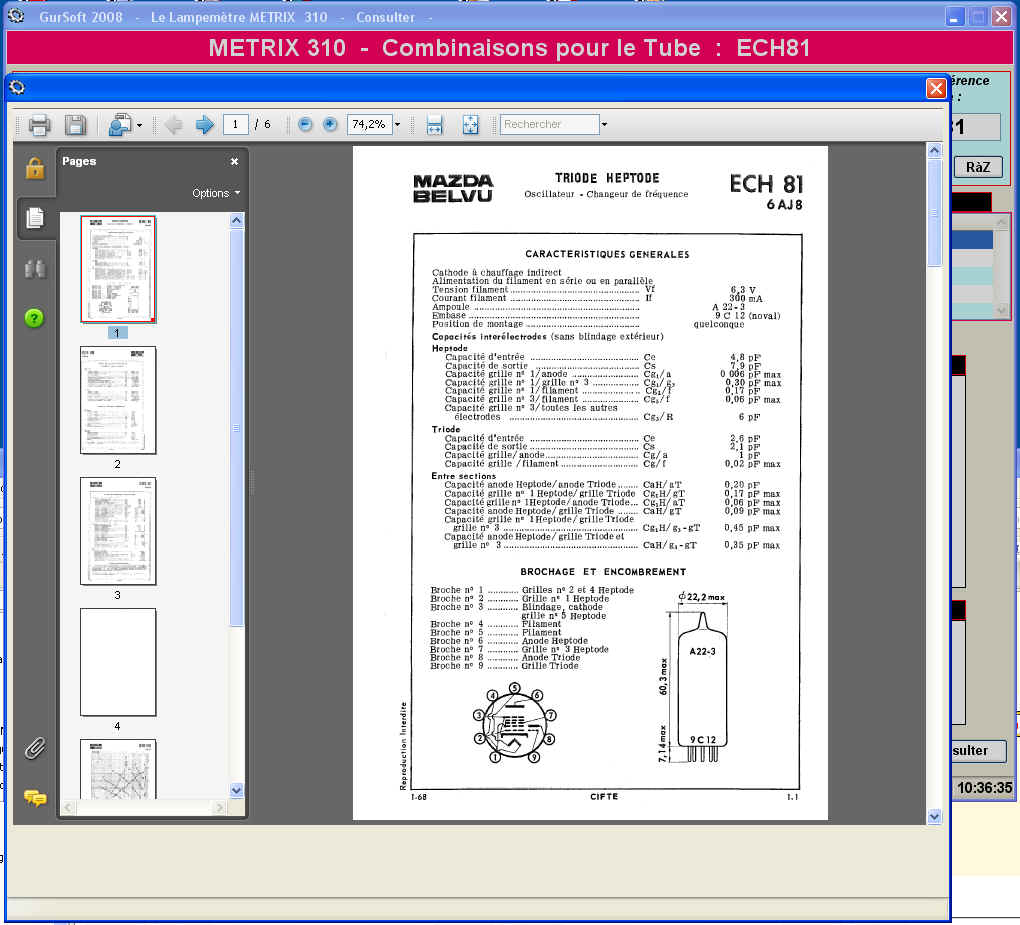The width and height of the screenshot is (1020, 925).
Task: Zoom out with the minus circle icon
Action: (305, 124)
